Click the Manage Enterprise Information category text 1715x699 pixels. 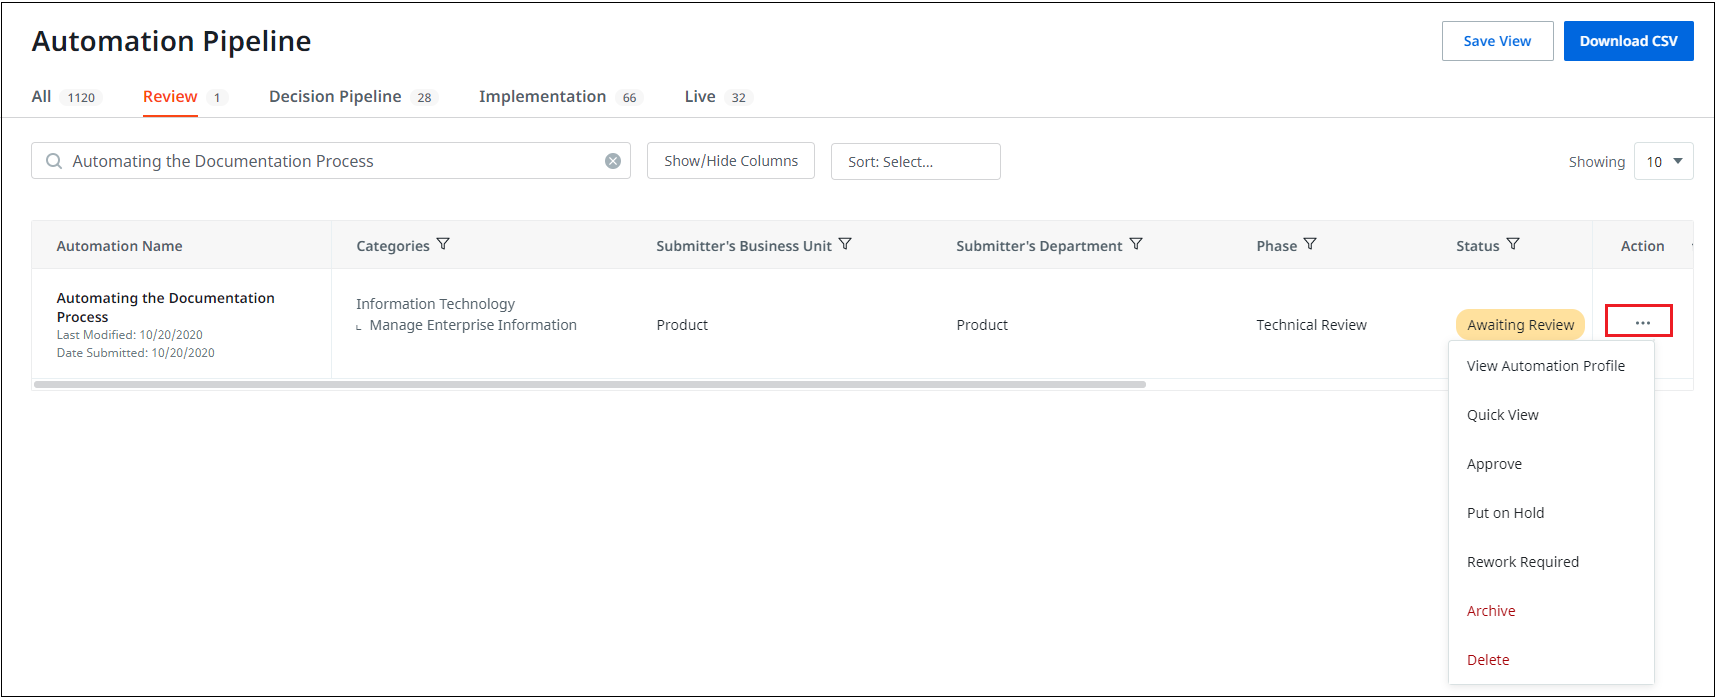pos(473,325)
